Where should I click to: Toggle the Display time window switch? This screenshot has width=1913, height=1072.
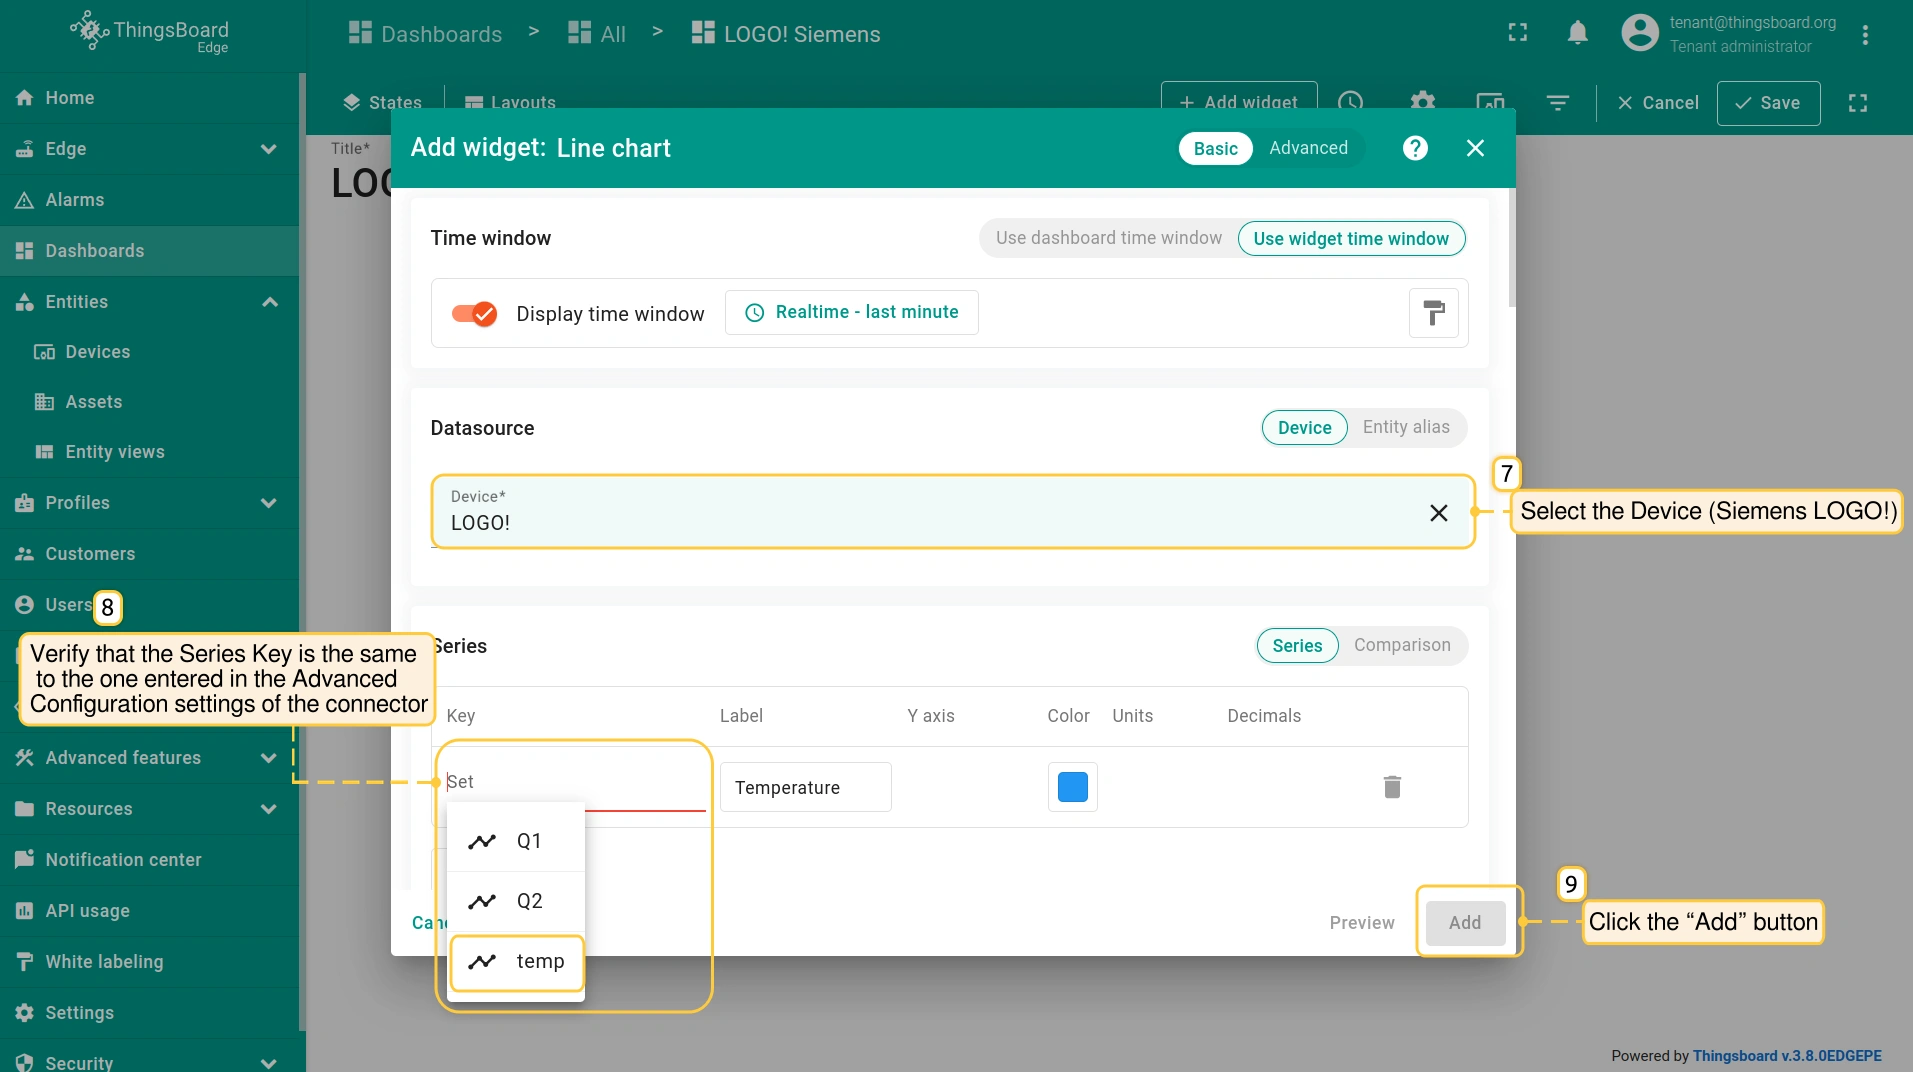click(474, 314)
